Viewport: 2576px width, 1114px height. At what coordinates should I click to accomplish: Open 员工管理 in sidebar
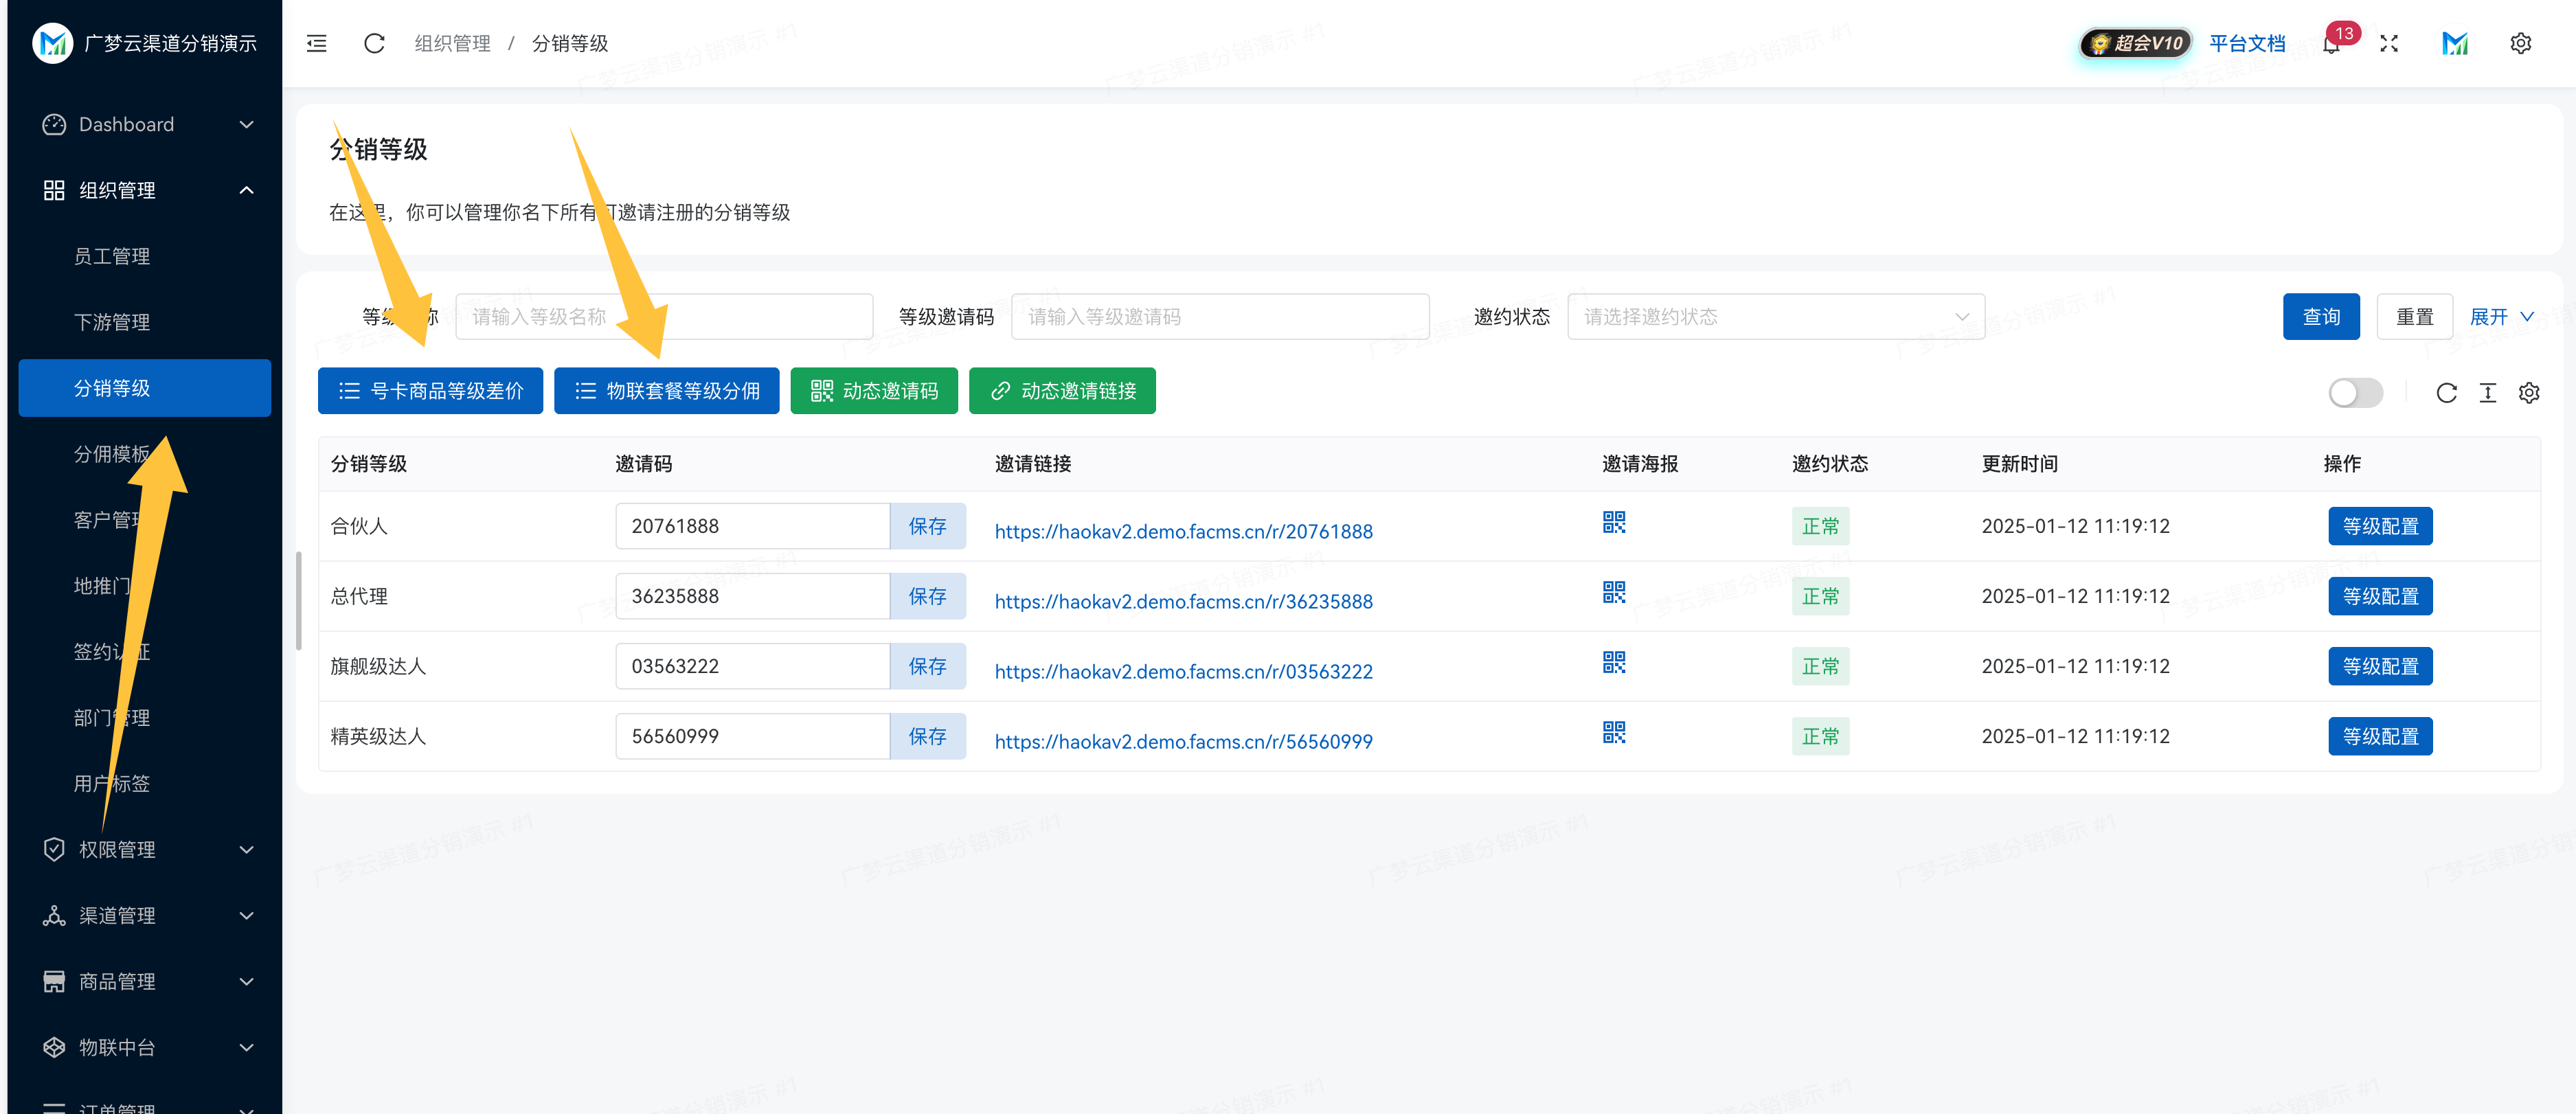112,256
